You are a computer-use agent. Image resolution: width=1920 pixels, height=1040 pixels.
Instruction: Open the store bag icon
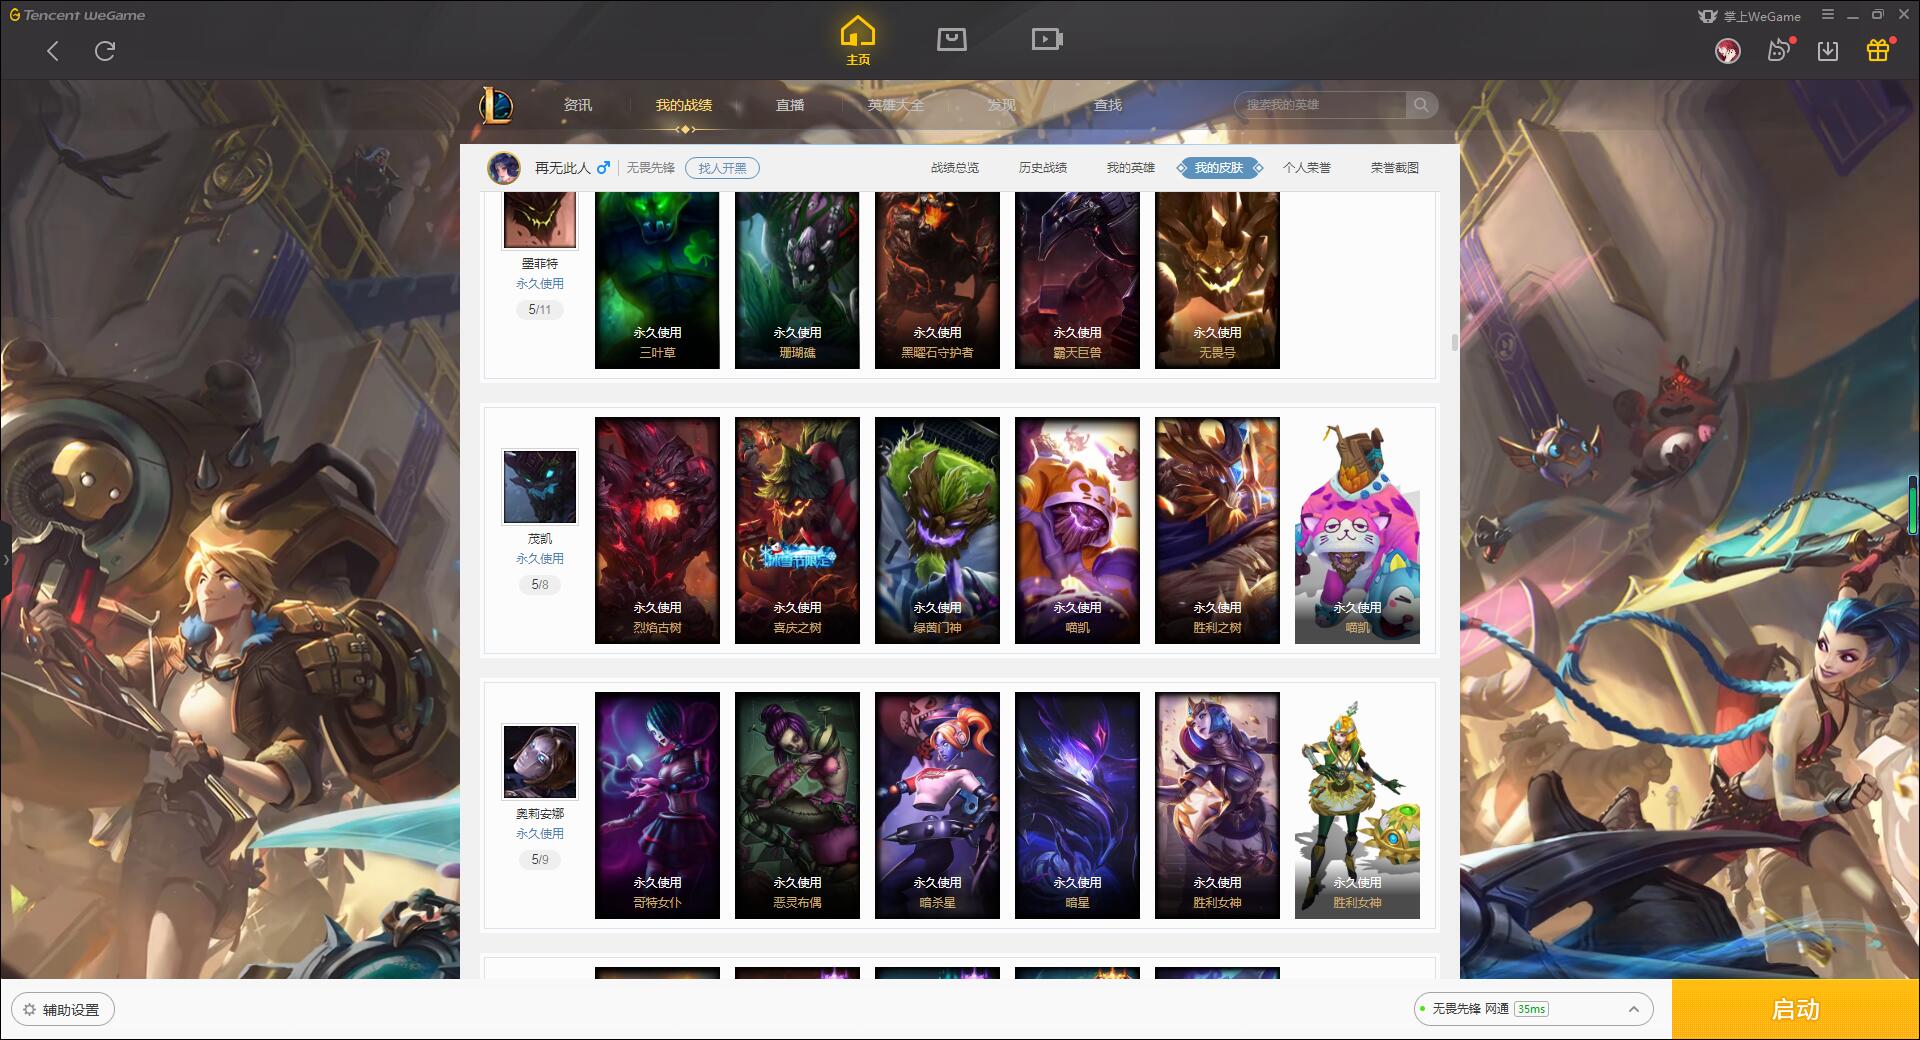click(951, 39)
